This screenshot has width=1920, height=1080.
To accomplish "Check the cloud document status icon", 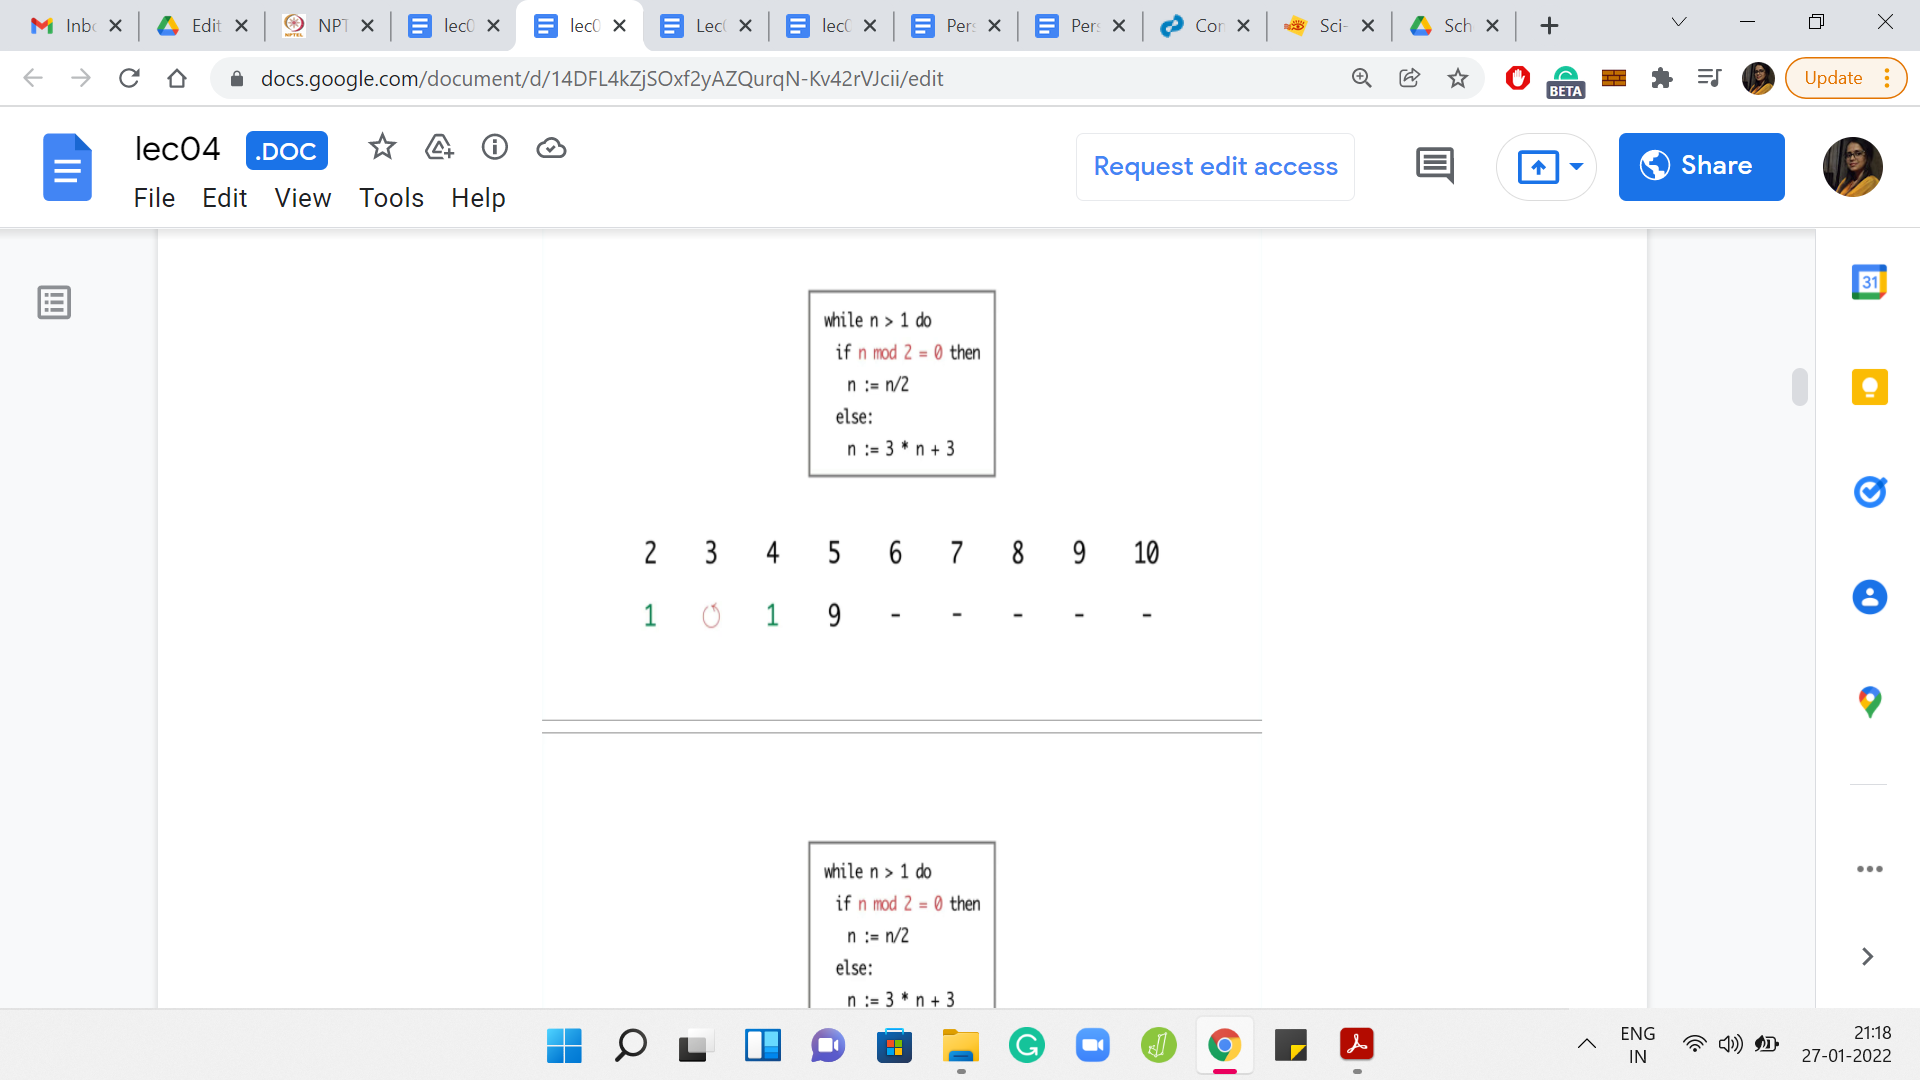I will (x=551, y=148).
